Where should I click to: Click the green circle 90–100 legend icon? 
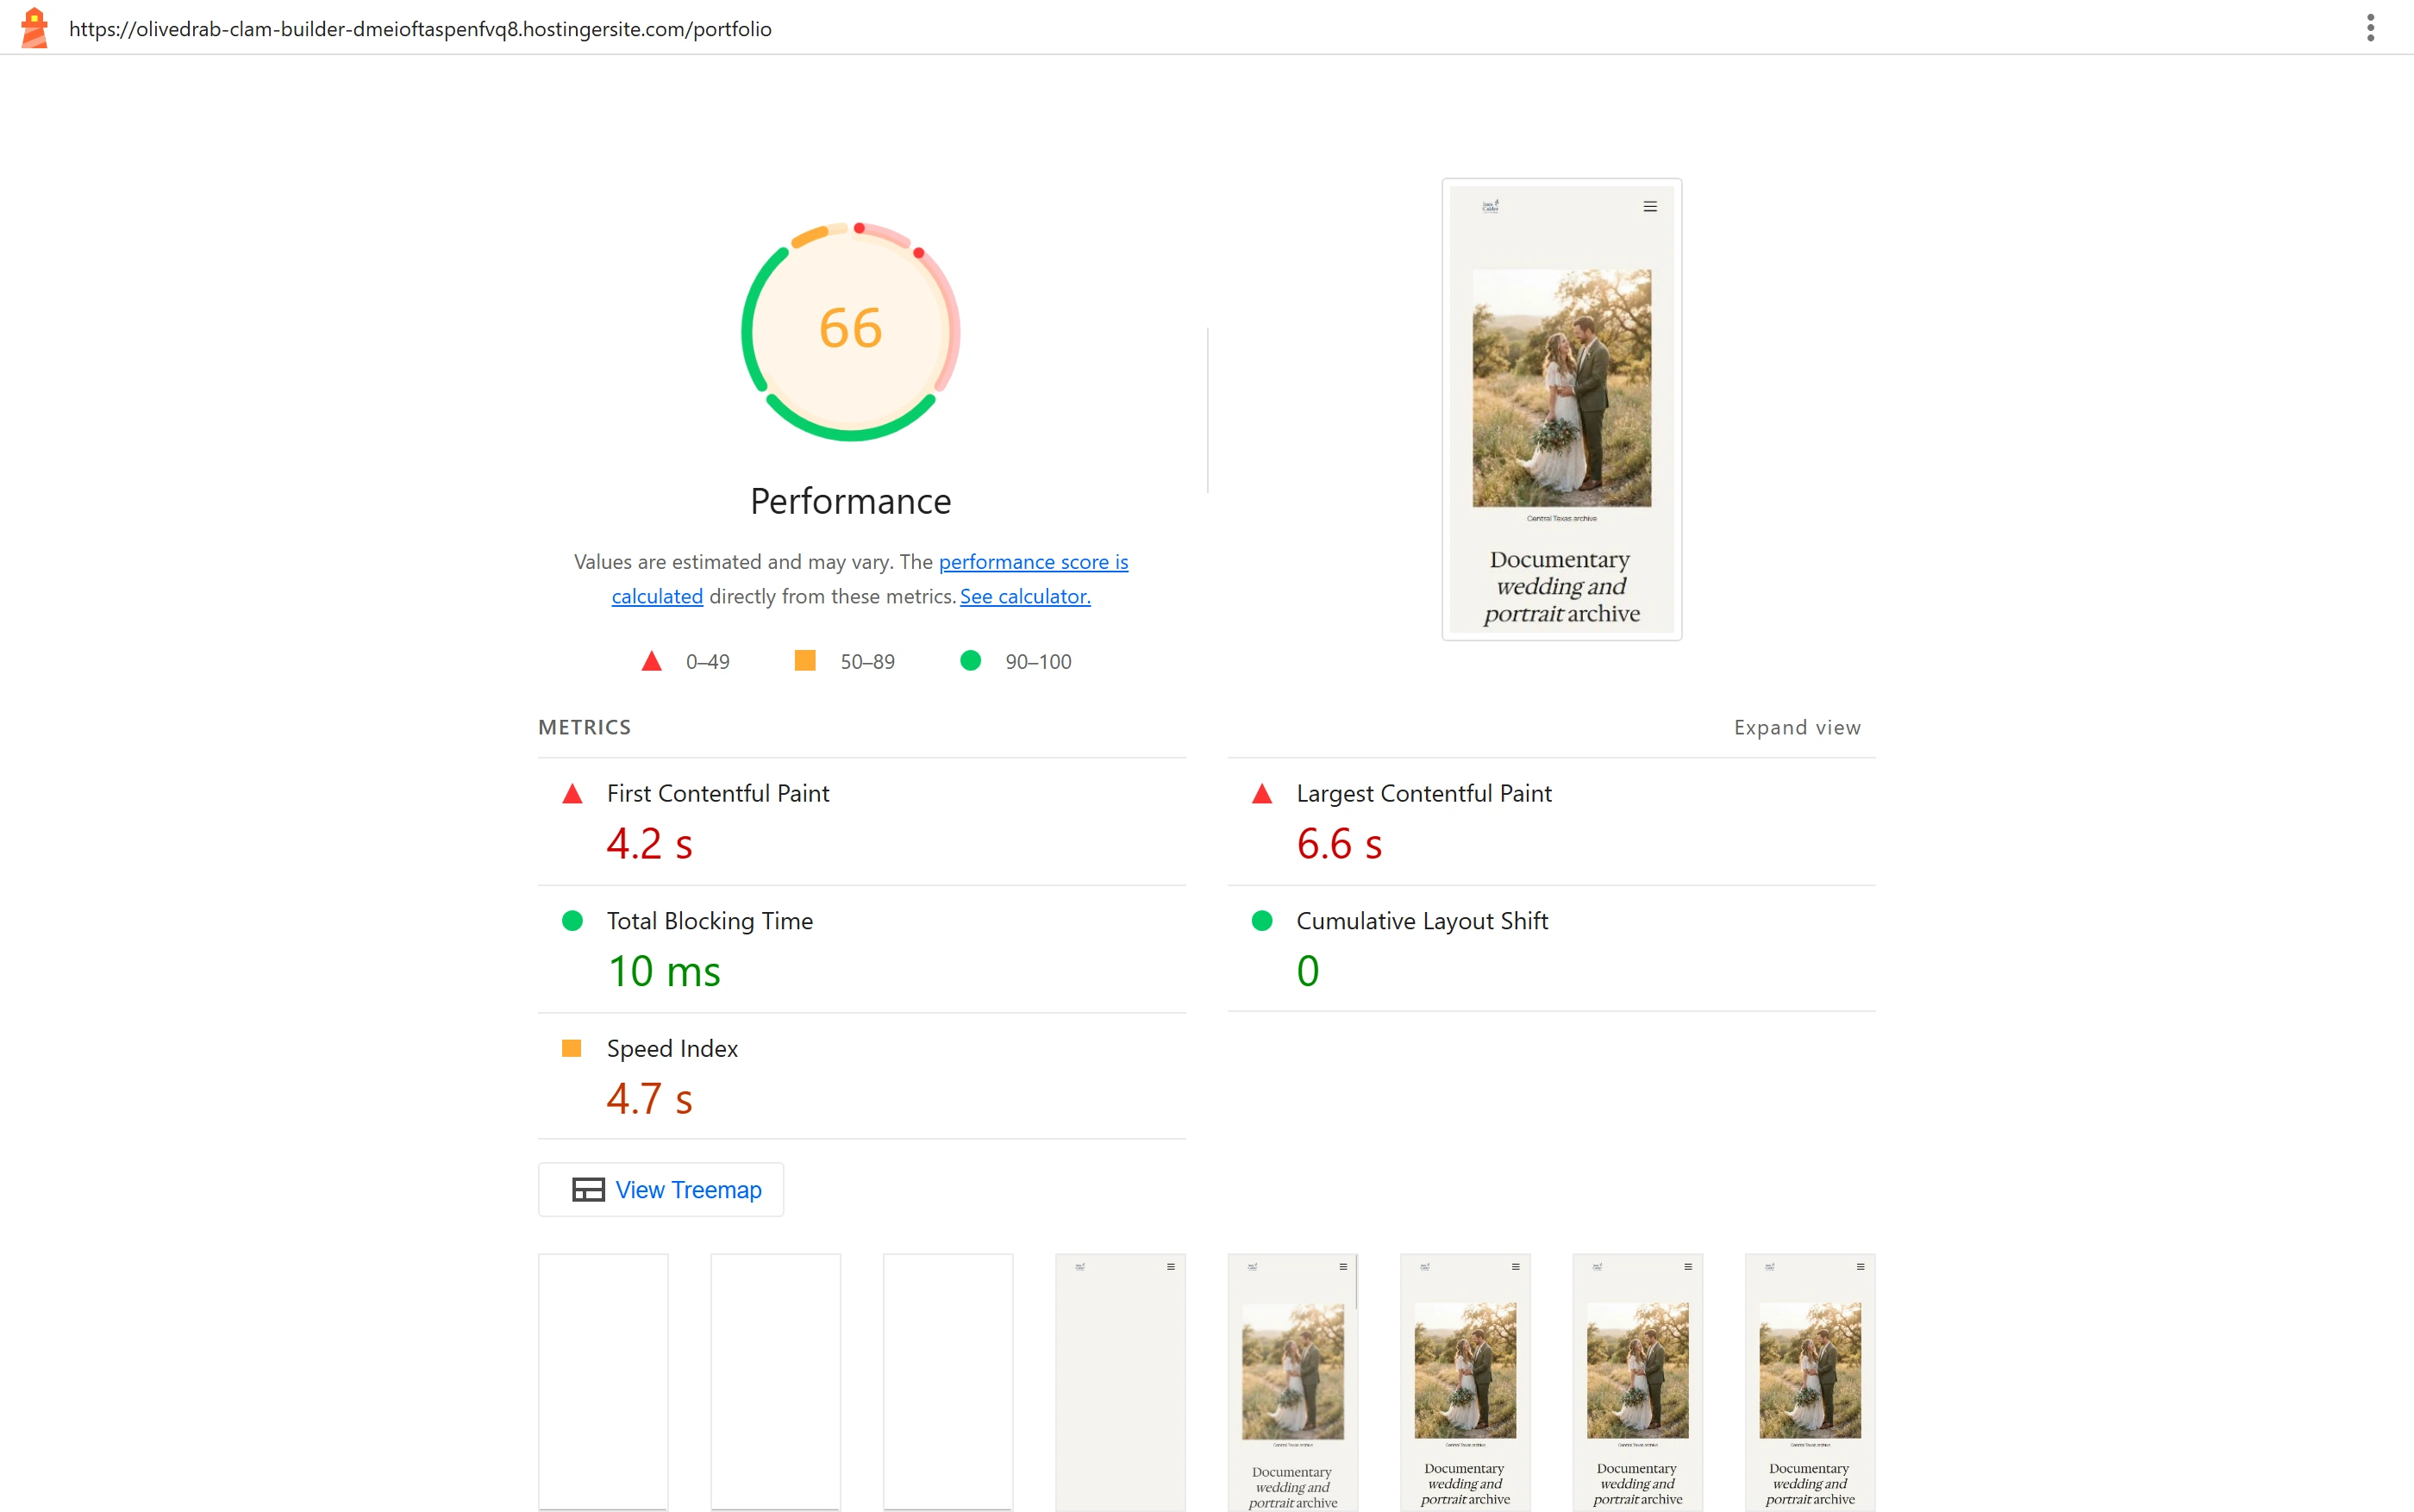point(970,660)
